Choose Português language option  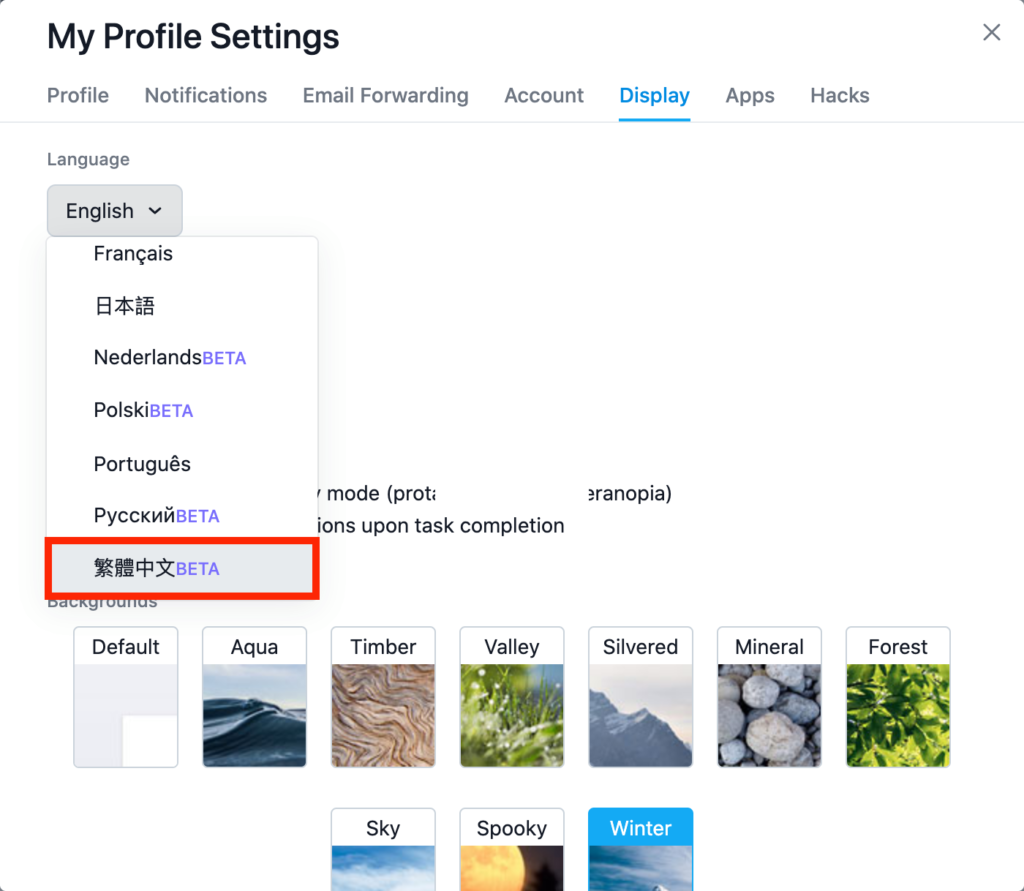click(182, 464)
